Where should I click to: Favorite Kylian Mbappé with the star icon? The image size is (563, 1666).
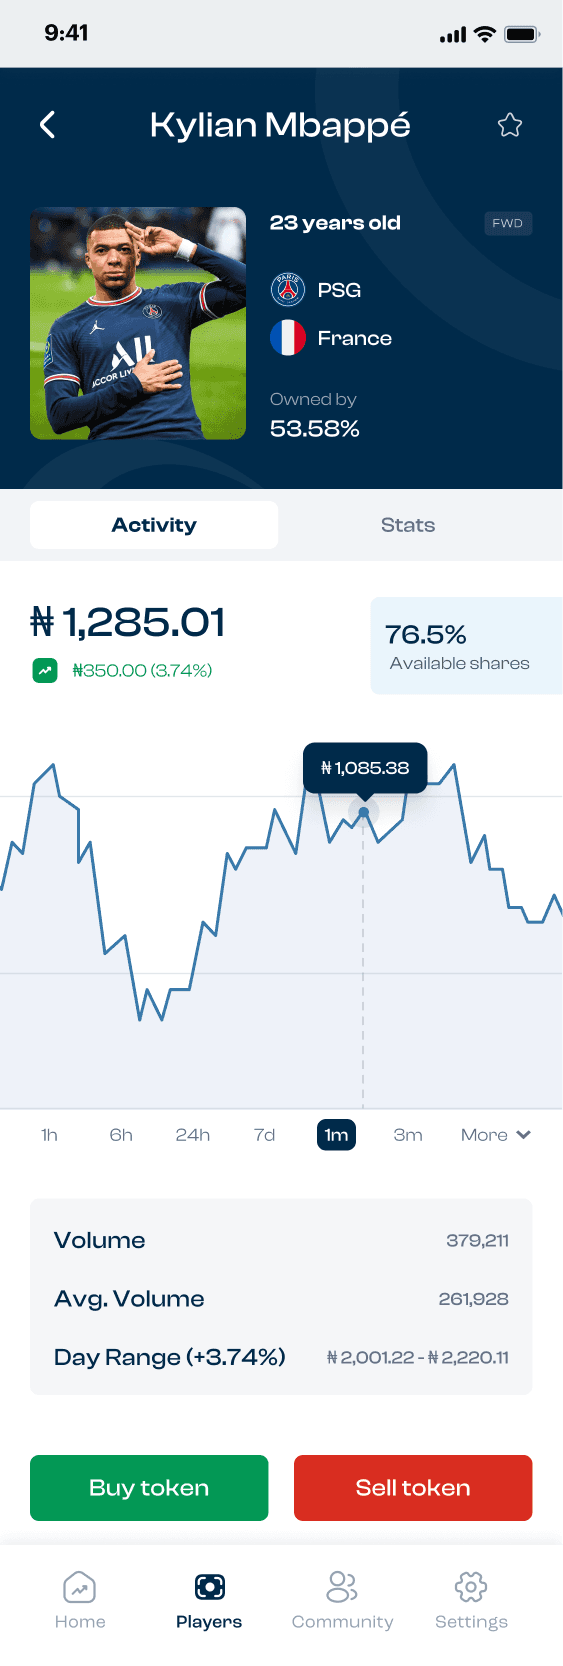coord(510,125)
